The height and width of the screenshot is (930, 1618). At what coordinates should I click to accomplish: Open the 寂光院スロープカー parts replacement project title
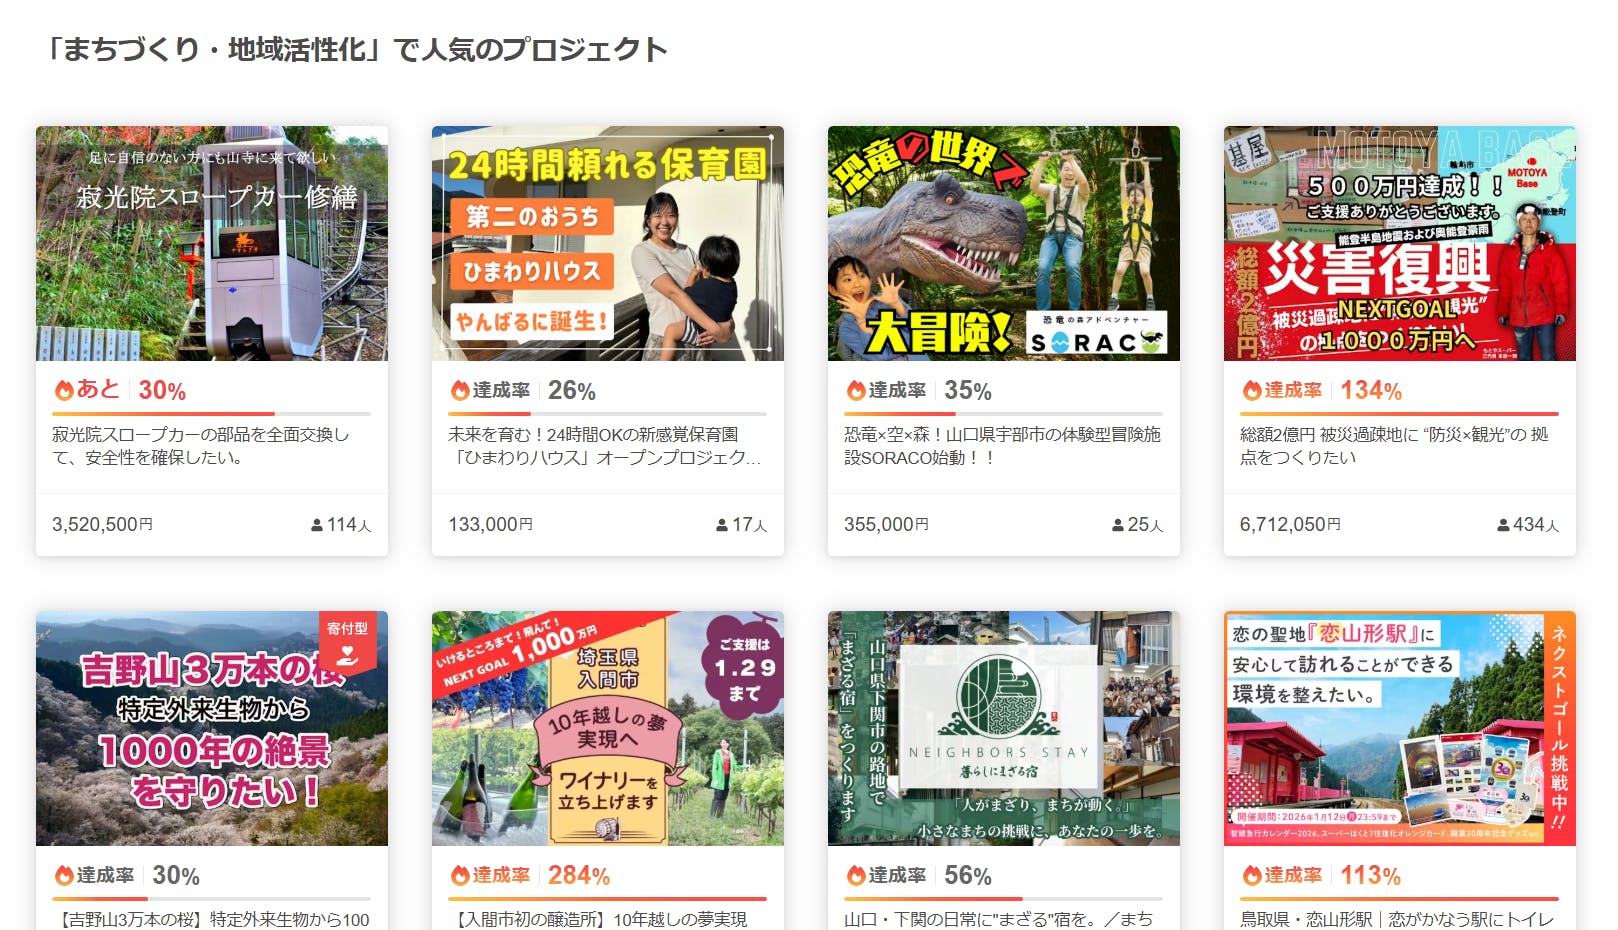coord(200,446)
